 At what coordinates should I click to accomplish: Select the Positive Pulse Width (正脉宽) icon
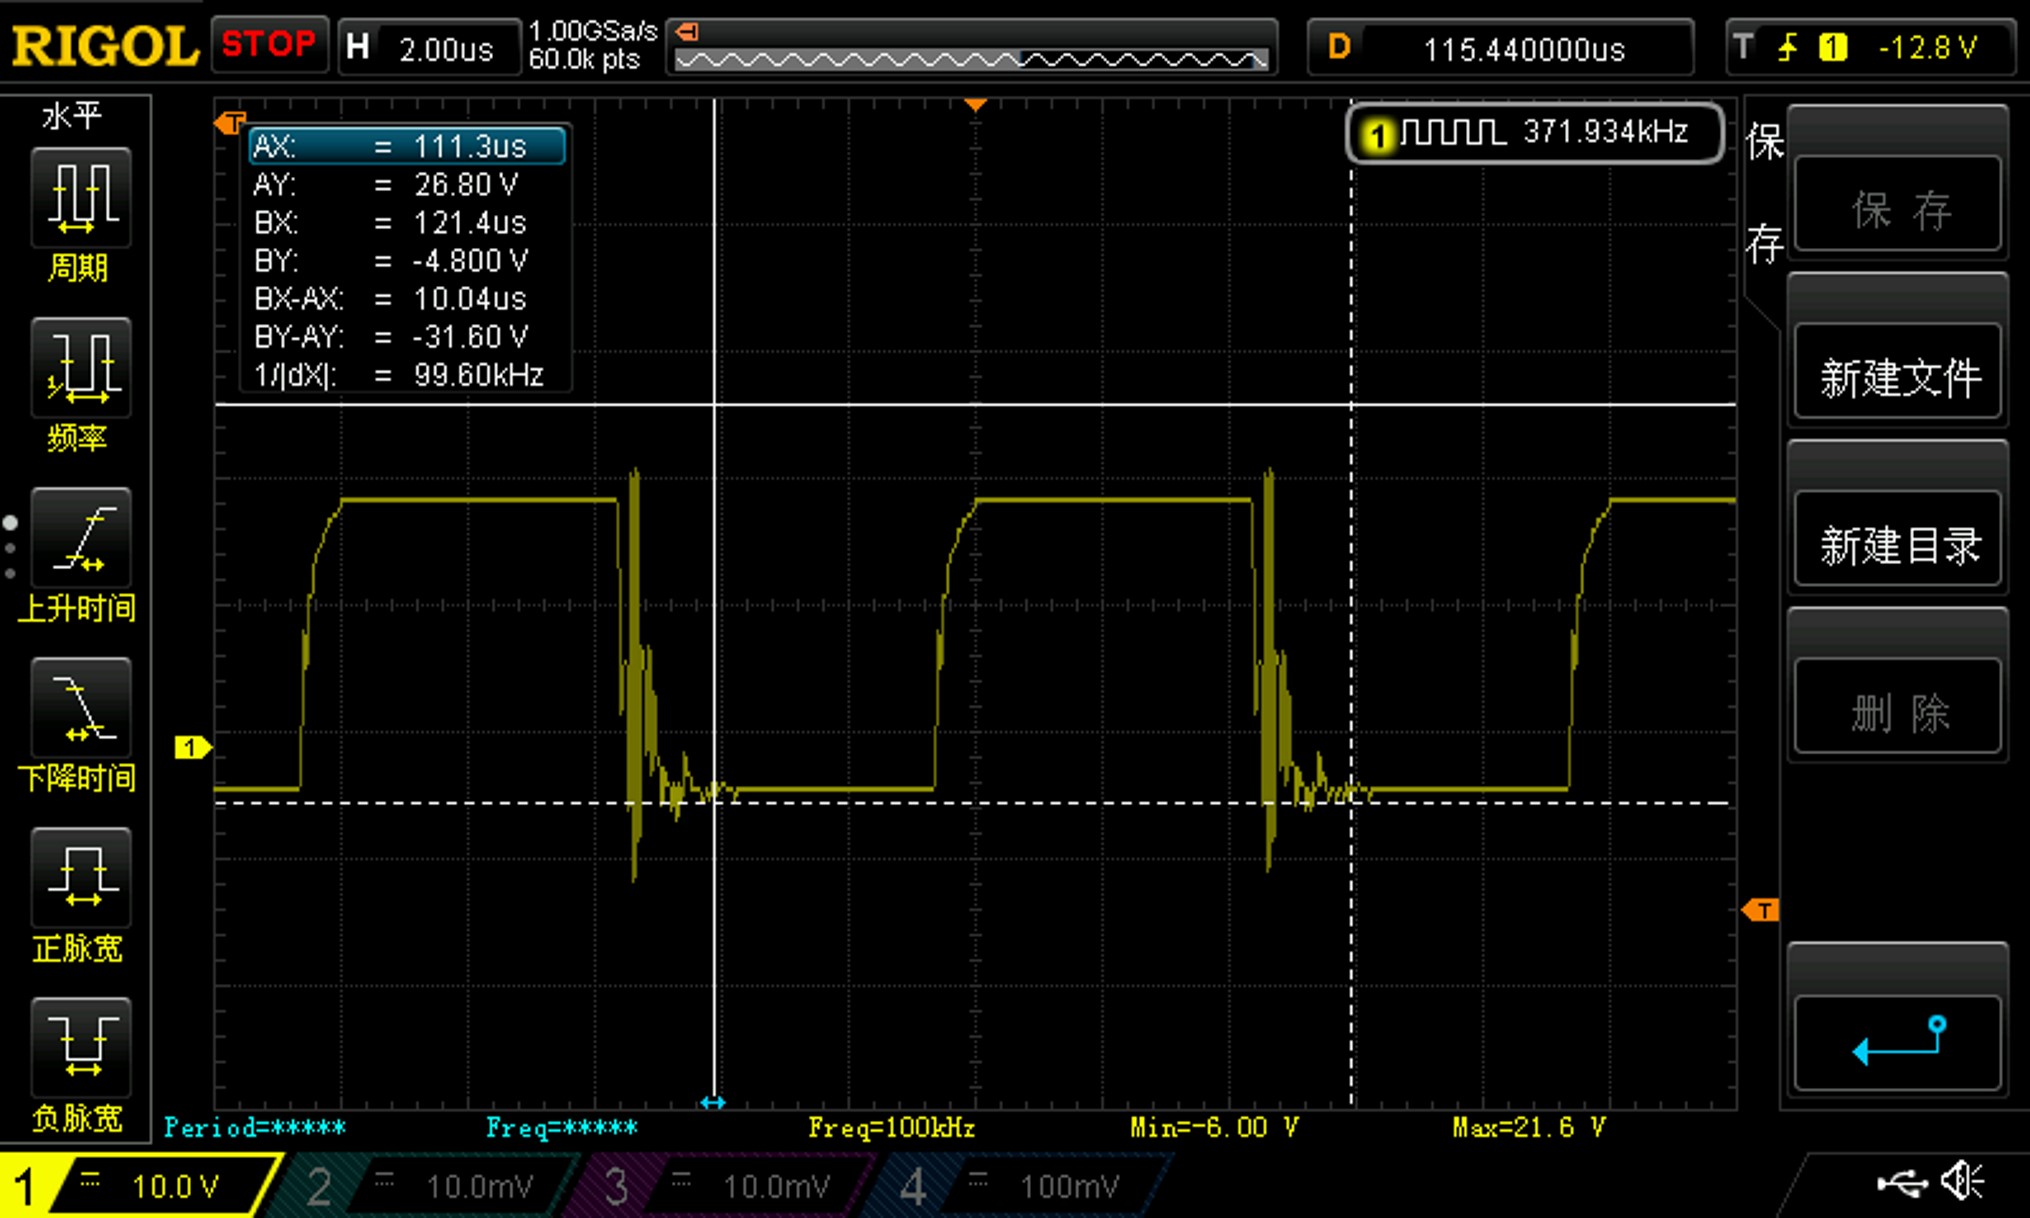coord(80,877)
